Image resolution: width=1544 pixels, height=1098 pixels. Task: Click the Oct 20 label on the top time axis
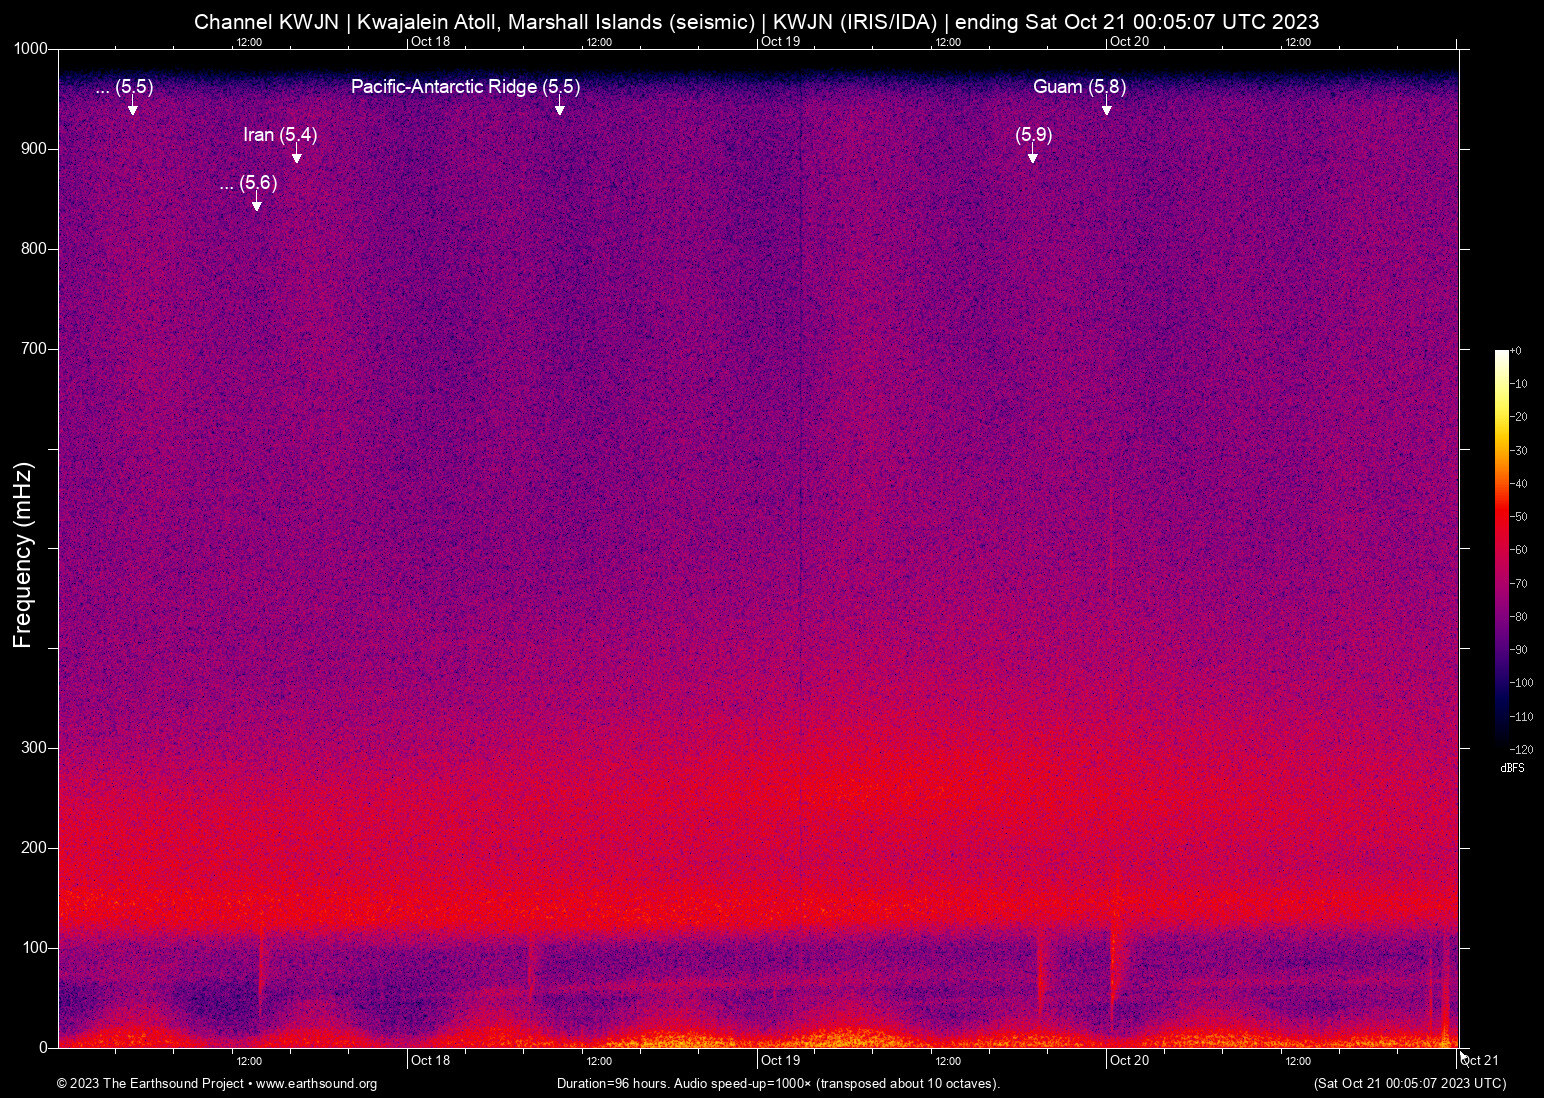click(x=1130, y=42)
